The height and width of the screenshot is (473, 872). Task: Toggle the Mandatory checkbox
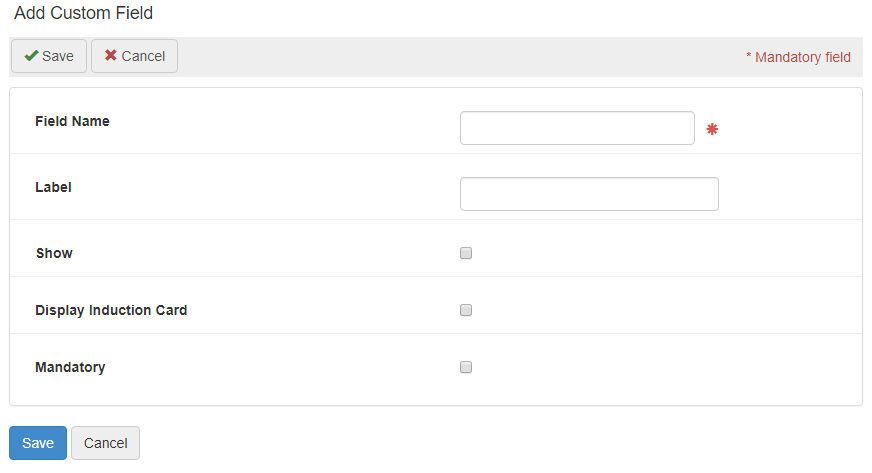coord(466,367)
